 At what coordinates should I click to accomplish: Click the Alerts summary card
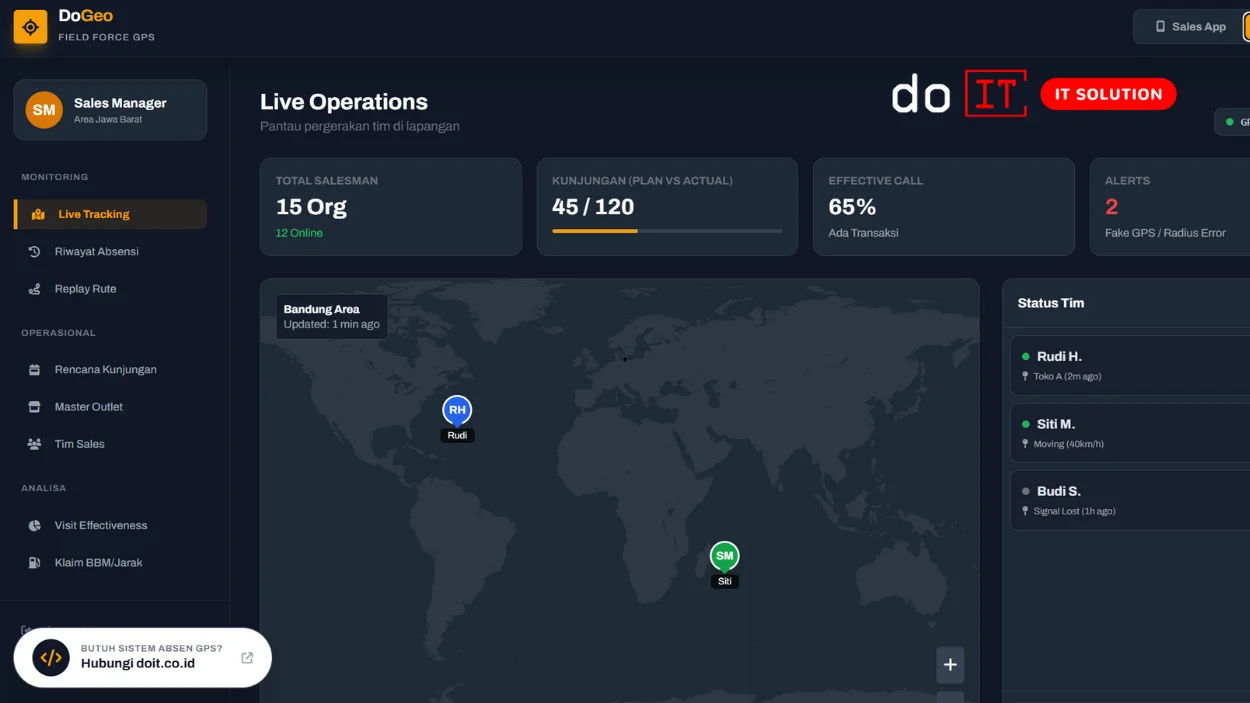(1170, 206)
